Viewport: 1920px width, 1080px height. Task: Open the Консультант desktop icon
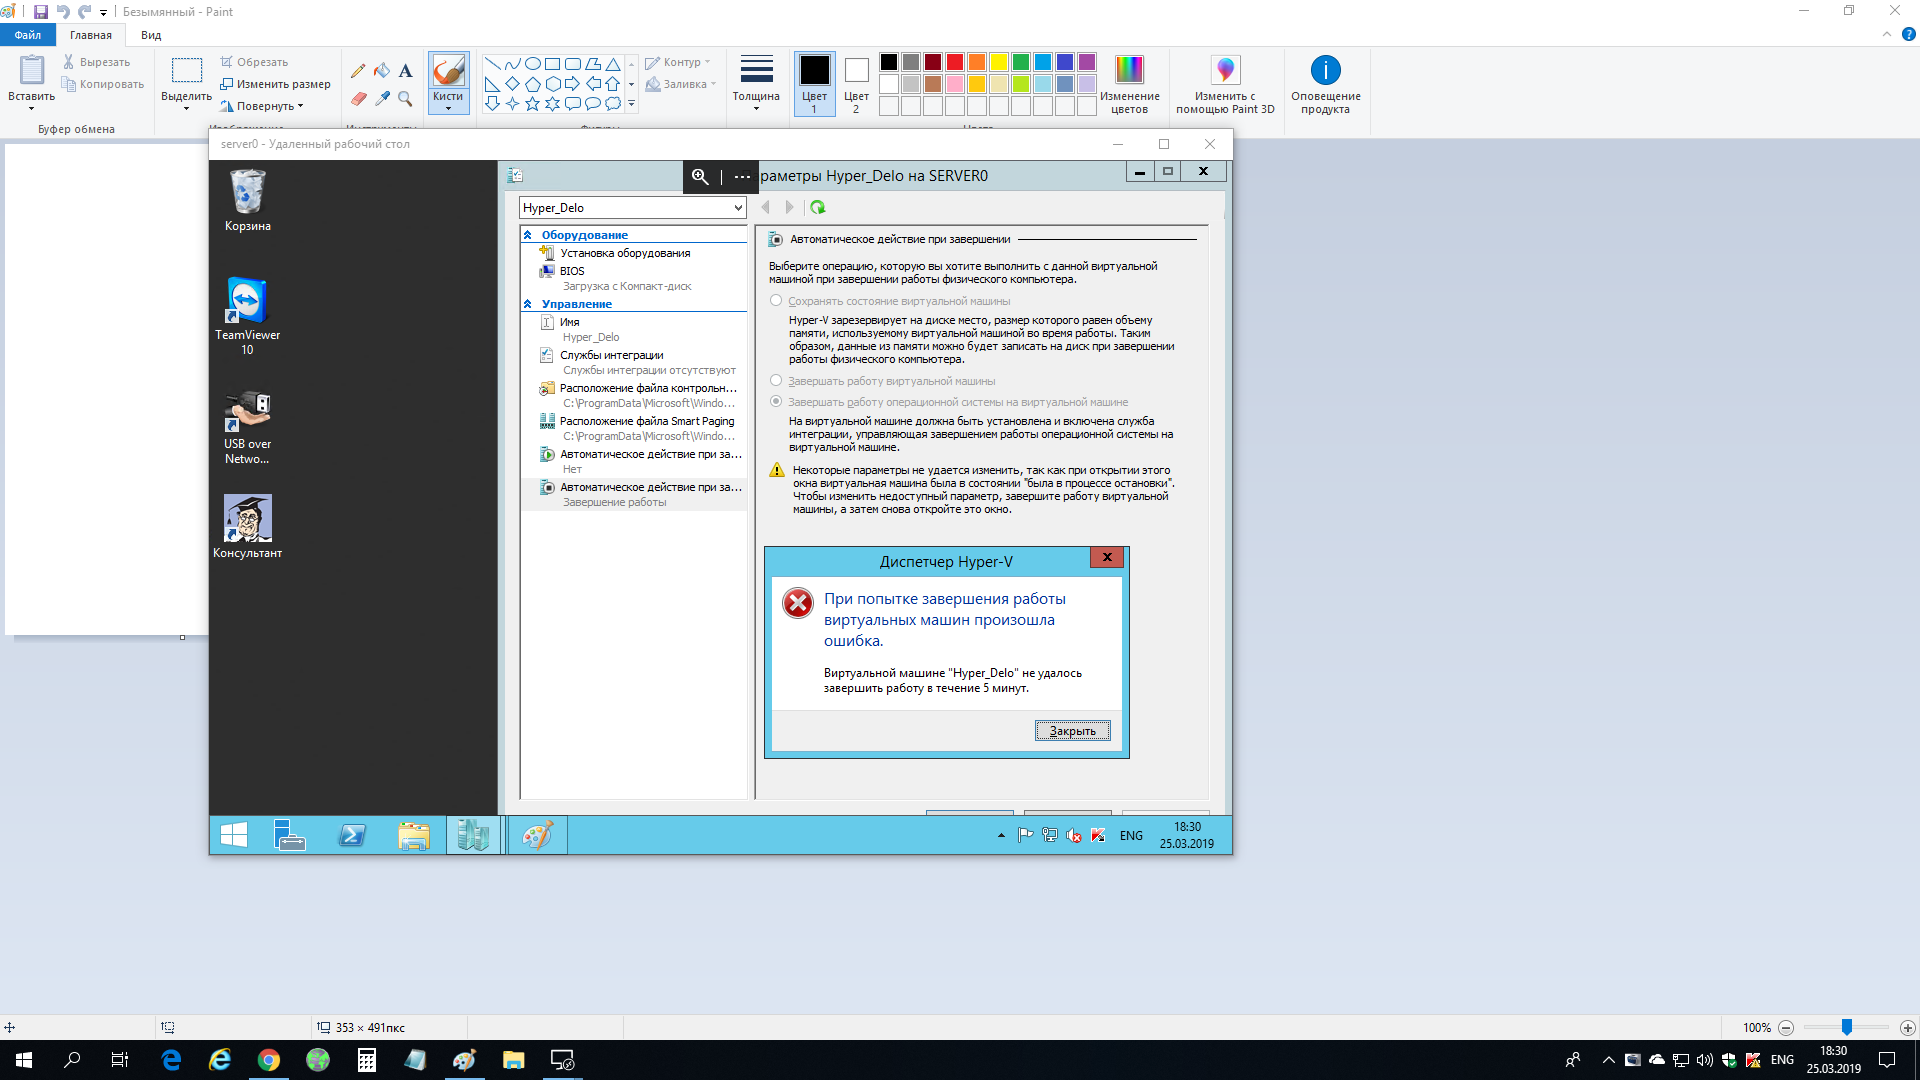pos(247,527)
